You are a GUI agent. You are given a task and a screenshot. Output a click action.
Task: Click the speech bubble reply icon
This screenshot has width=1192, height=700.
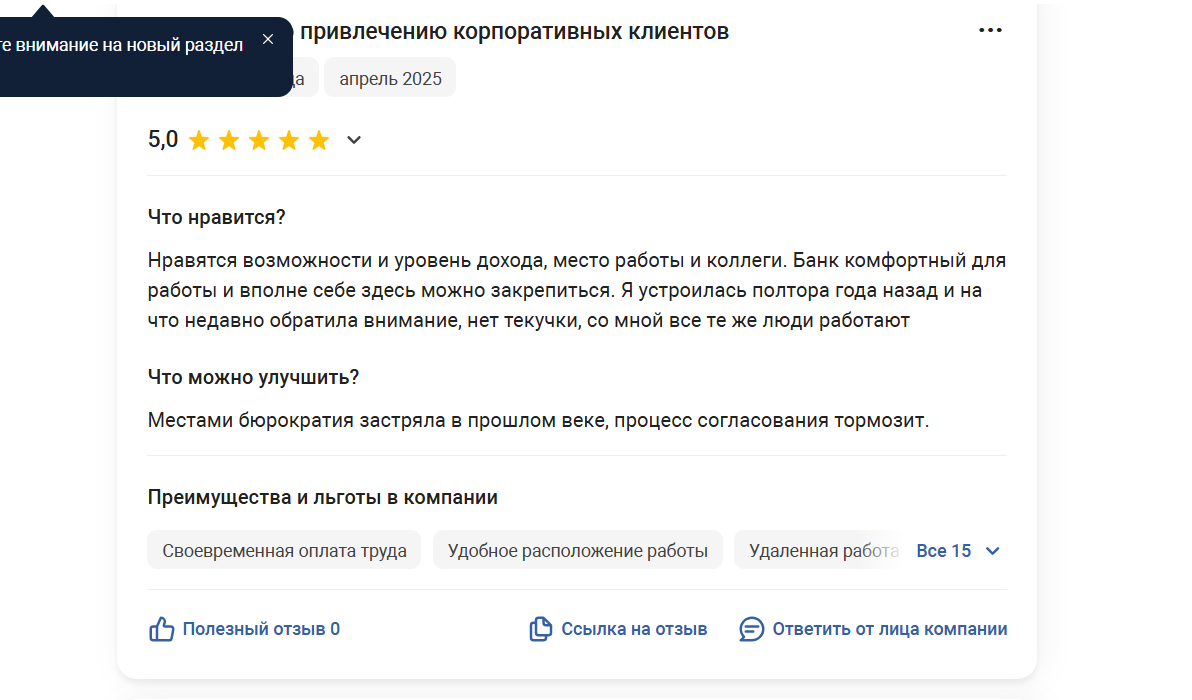click(x=751, y=629)
